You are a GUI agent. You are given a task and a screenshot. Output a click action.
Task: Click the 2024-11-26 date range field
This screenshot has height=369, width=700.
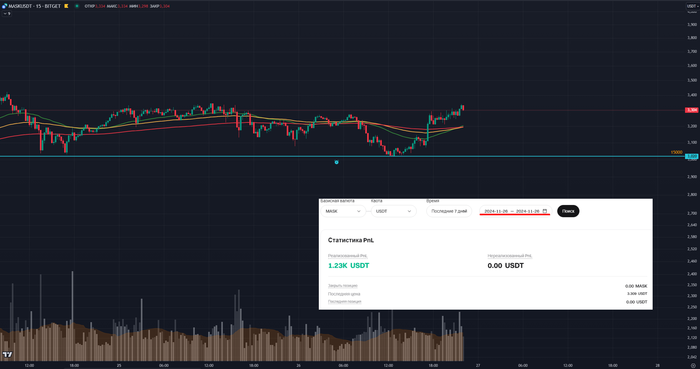pyautogui.click(x=515, y=211)
